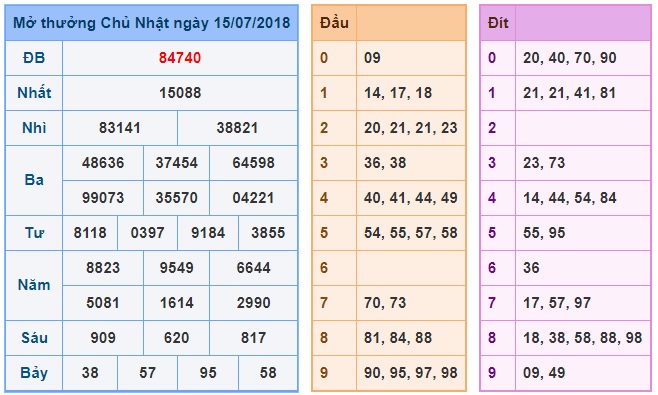
Task: Click seventh prize number 38
Action: [x=90, y=373]
